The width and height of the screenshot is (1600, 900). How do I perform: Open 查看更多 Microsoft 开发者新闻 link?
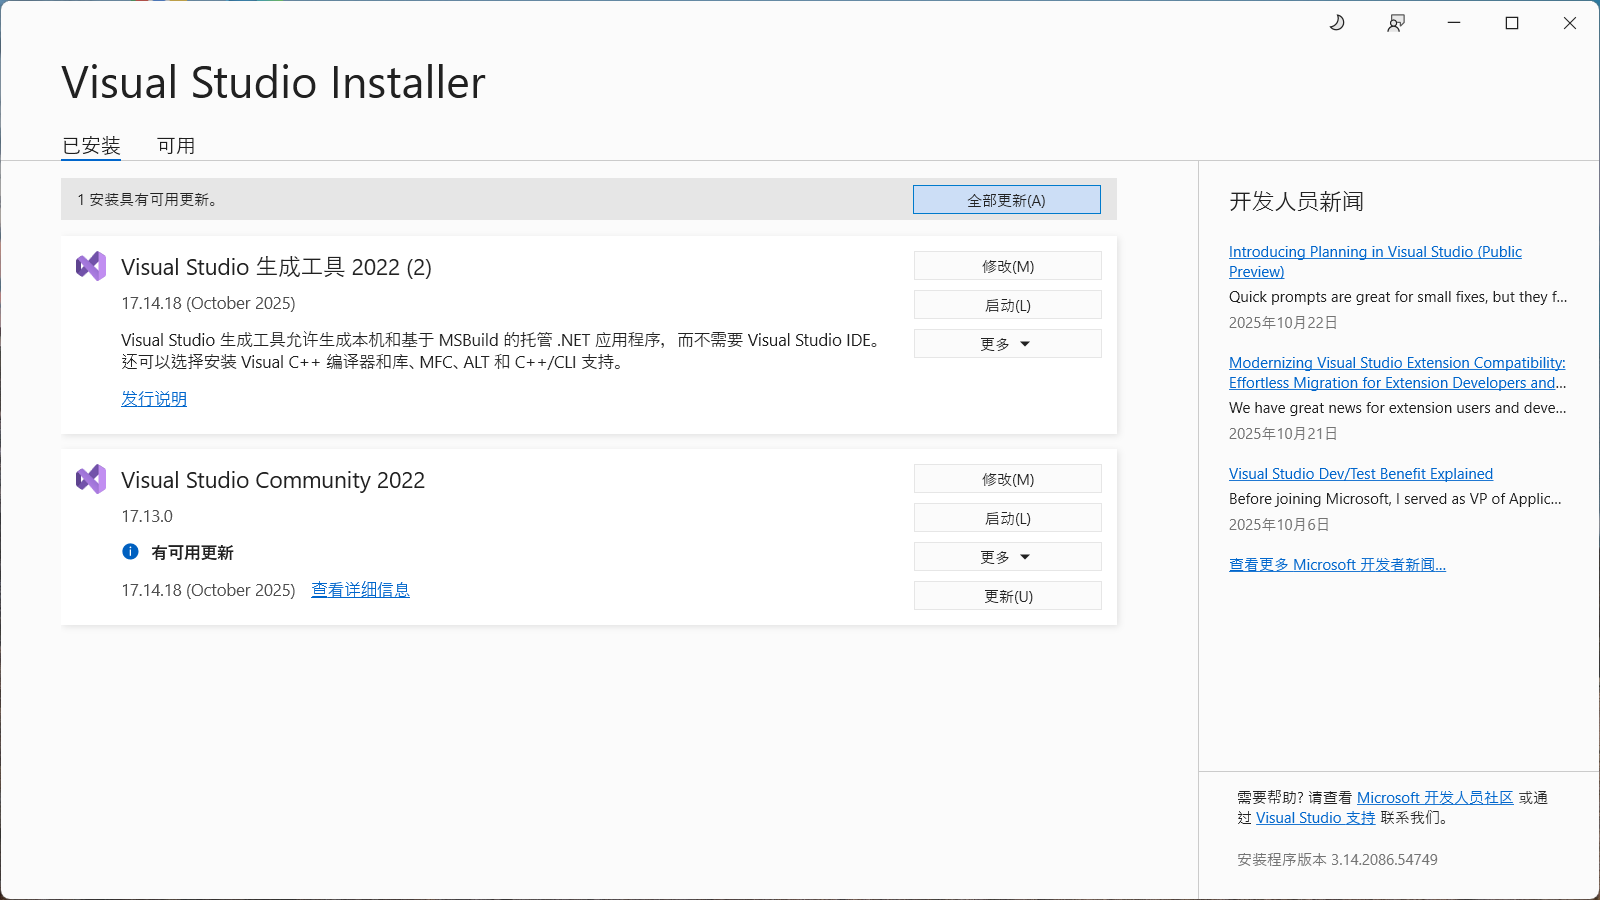pos(1337,565)
